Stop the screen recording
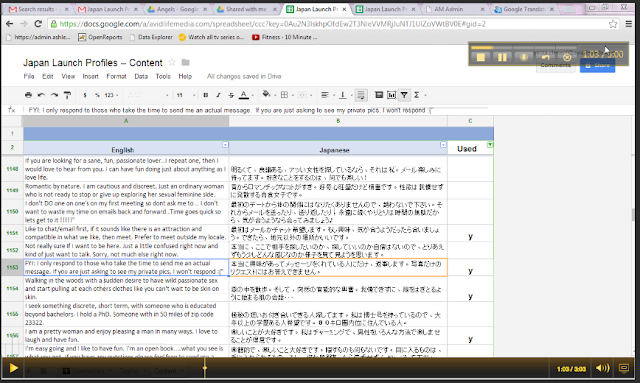This screenshot has height=383, width=640. point(481,57)
